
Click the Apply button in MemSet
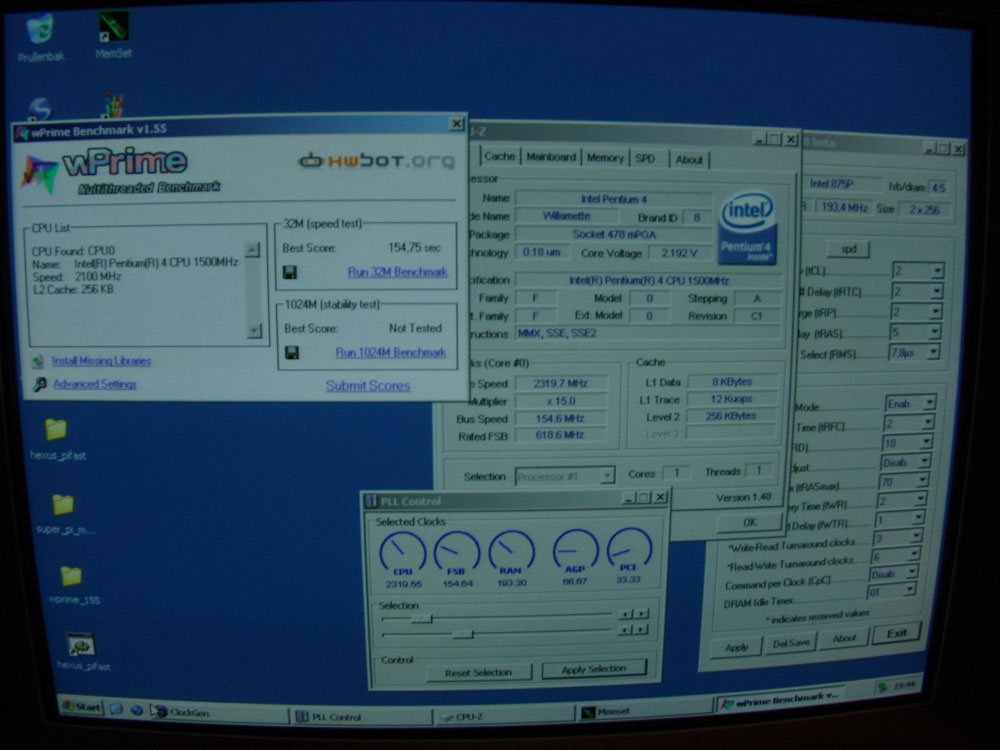point(737,647)
